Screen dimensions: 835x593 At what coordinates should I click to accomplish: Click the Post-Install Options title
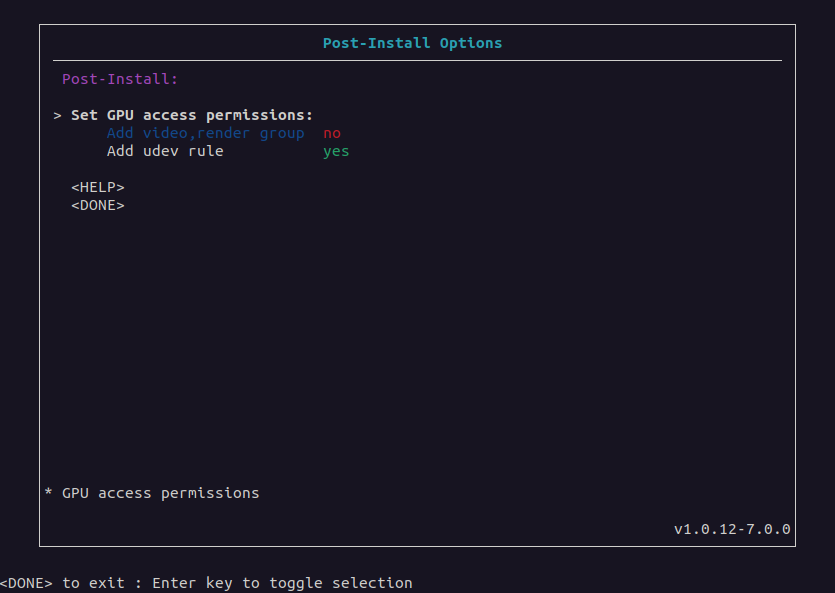[412, 43]
